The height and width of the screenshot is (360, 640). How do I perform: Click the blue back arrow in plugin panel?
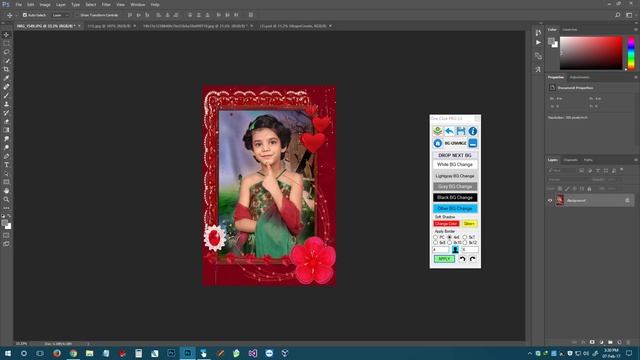tap(449, 131)
